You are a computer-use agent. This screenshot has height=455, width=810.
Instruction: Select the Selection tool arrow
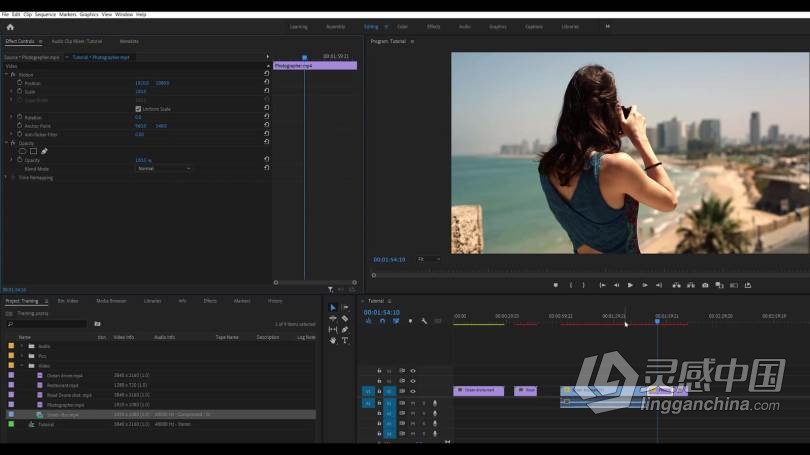pos(333,308)
